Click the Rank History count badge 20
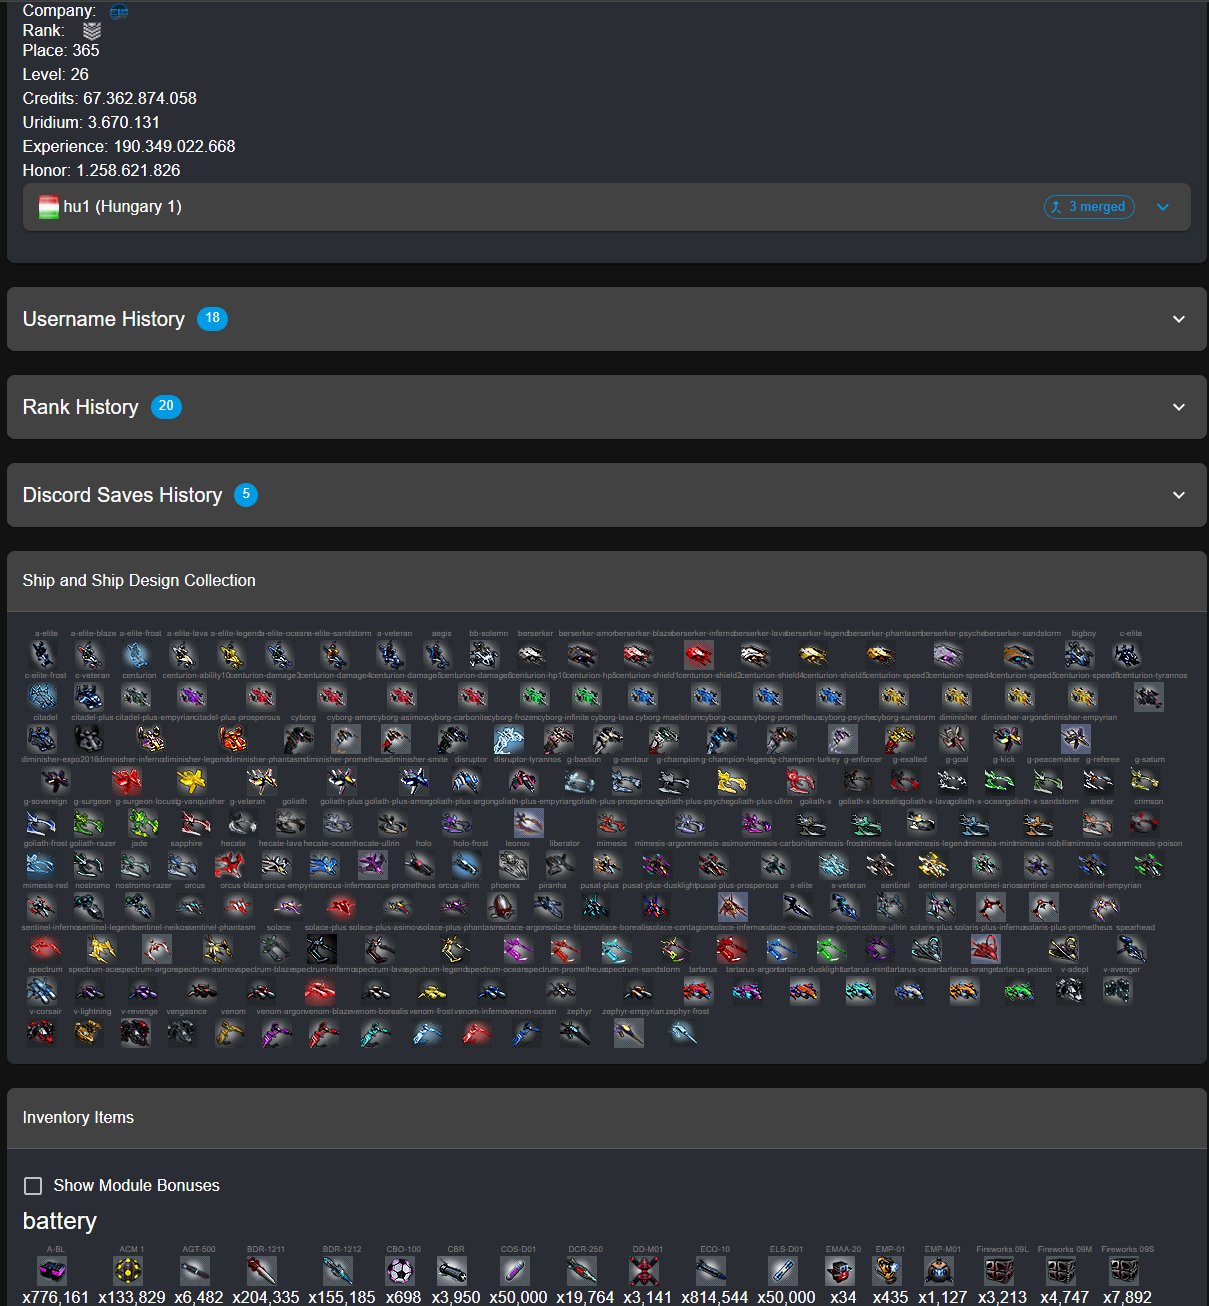 tap(166, 406)
